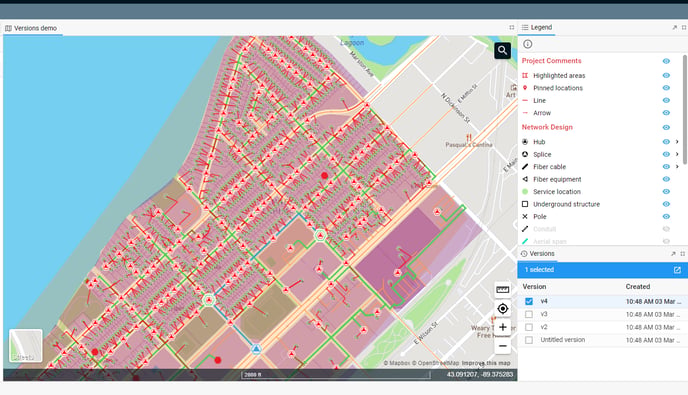
Task: Click the large red dot in map center
Action: [324, 175]
